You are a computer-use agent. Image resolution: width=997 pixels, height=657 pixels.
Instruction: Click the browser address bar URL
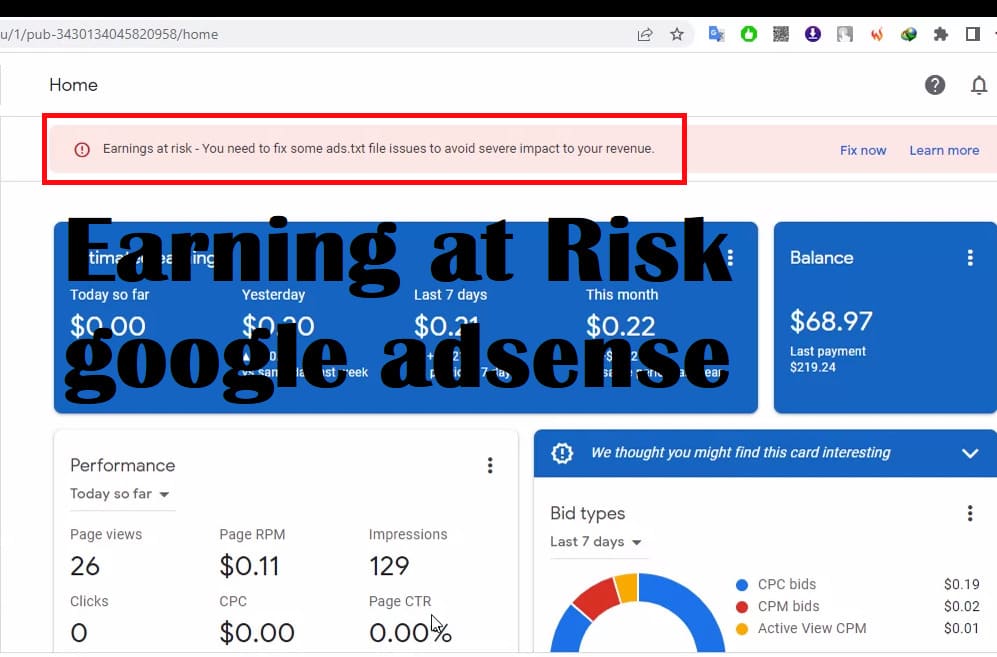[300, 34]
